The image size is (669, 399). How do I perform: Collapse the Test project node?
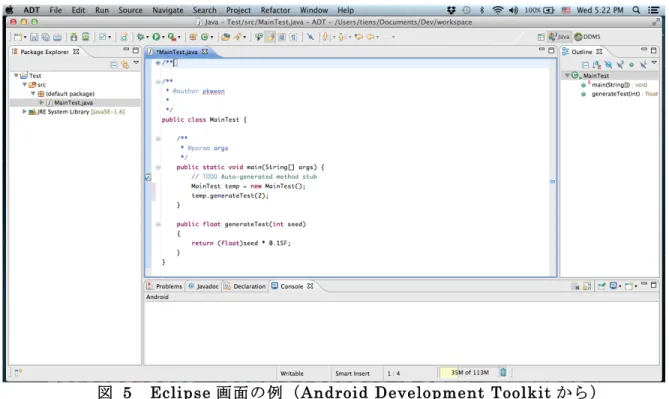point(16,76)
